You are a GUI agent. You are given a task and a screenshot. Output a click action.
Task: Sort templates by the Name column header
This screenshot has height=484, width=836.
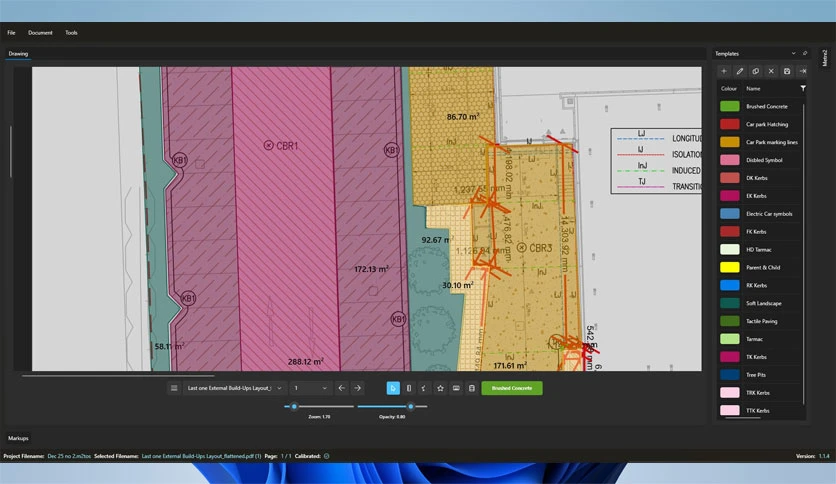click(753, 88)
